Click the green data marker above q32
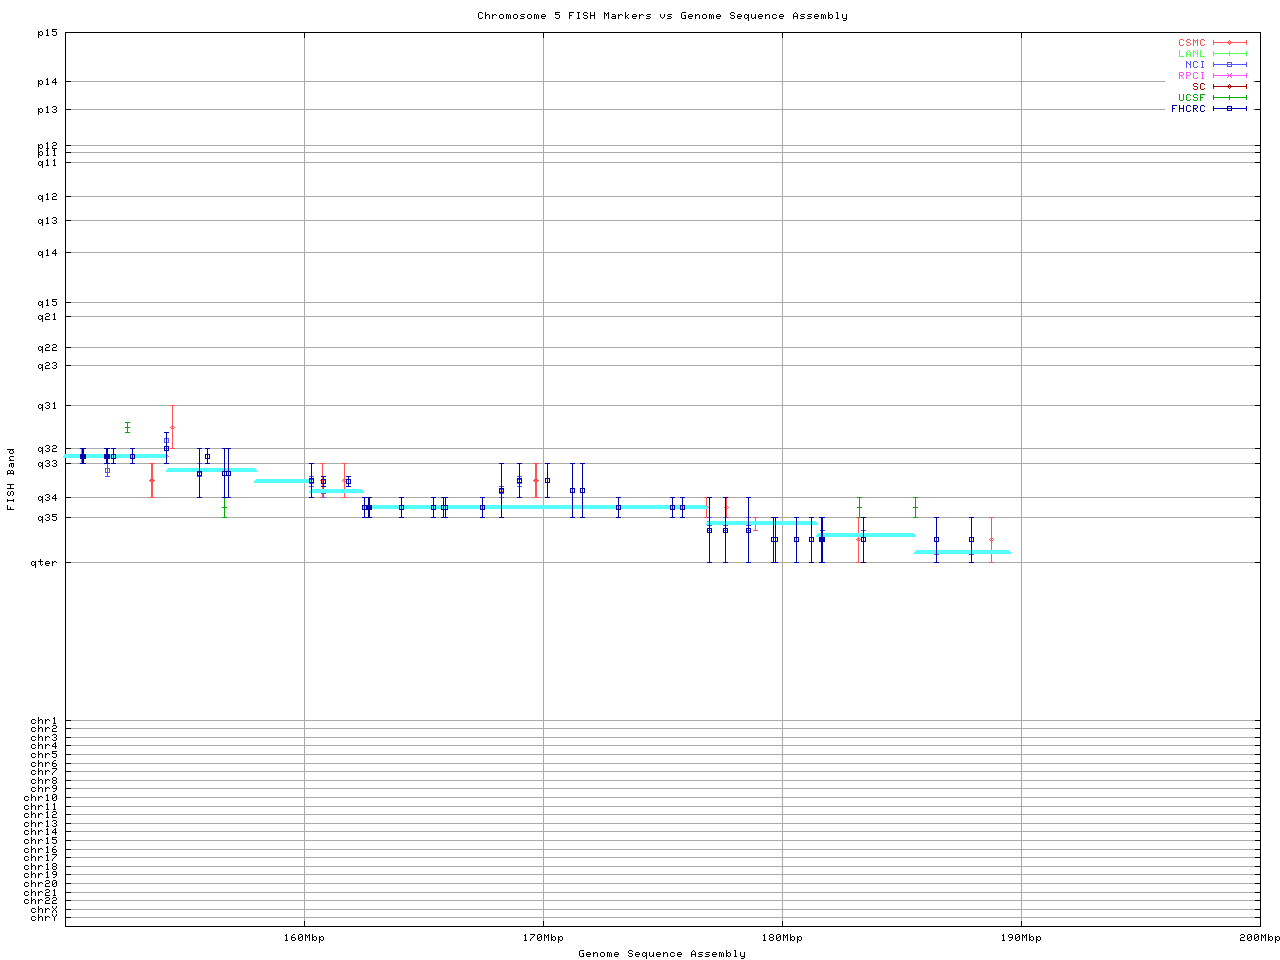This screenshot has width=1280, height=960. tap(127, 427)
